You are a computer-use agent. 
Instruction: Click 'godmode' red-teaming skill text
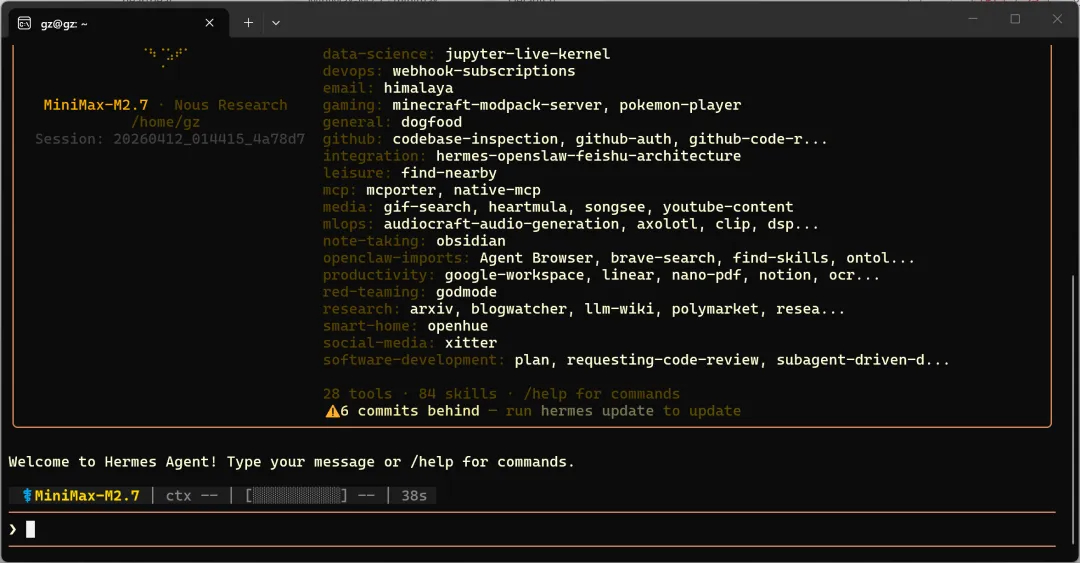click(466, 291)
